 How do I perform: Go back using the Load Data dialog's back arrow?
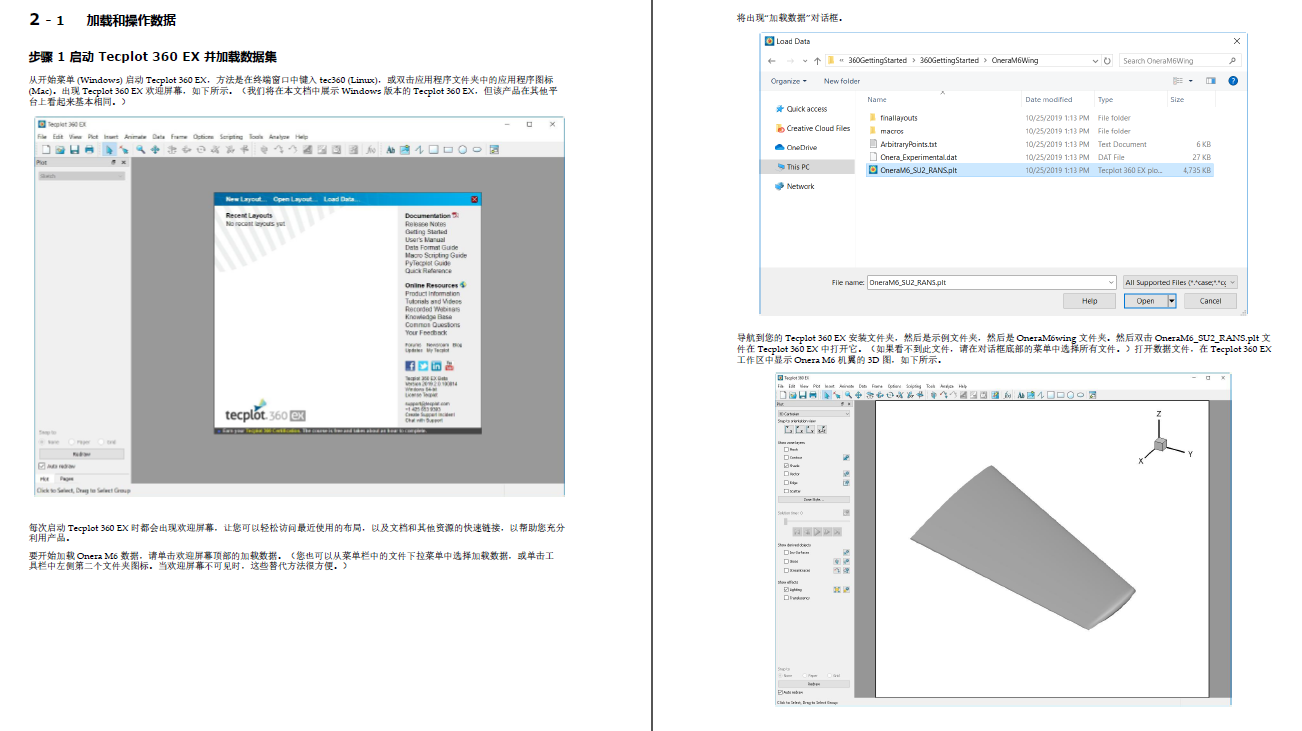[772, 60]
